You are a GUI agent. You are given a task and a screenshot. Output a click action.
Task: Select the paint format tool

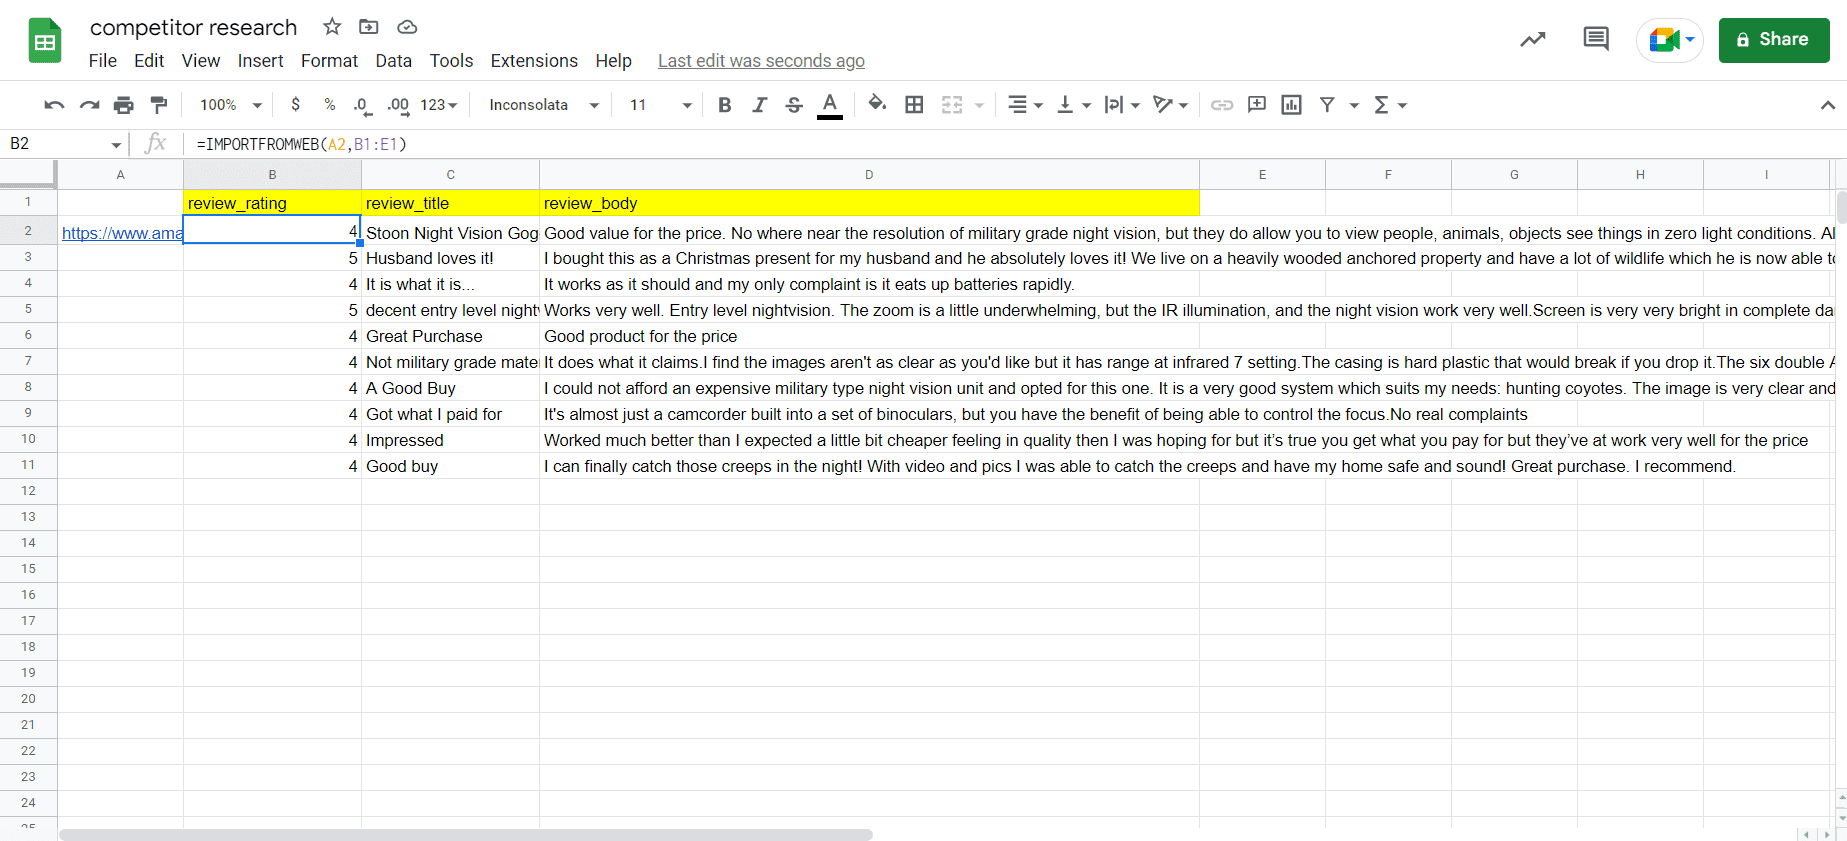pos(158,105)
